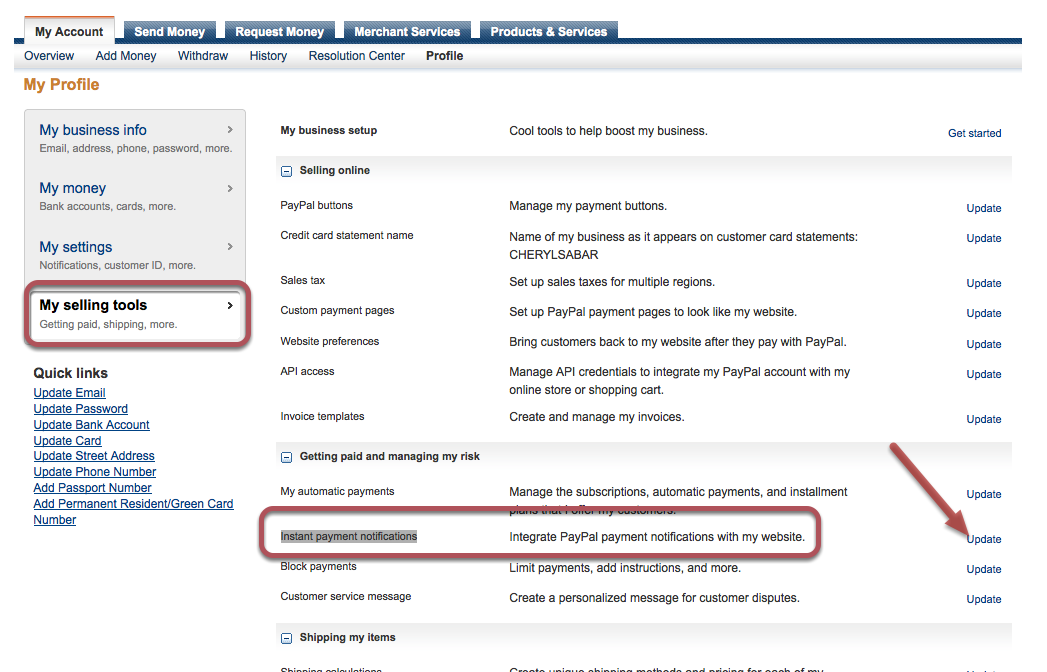The height and width of the screenshot is (672, 1047).
Task: Go to Merchant Services tab
Action: tap(407, 31)
